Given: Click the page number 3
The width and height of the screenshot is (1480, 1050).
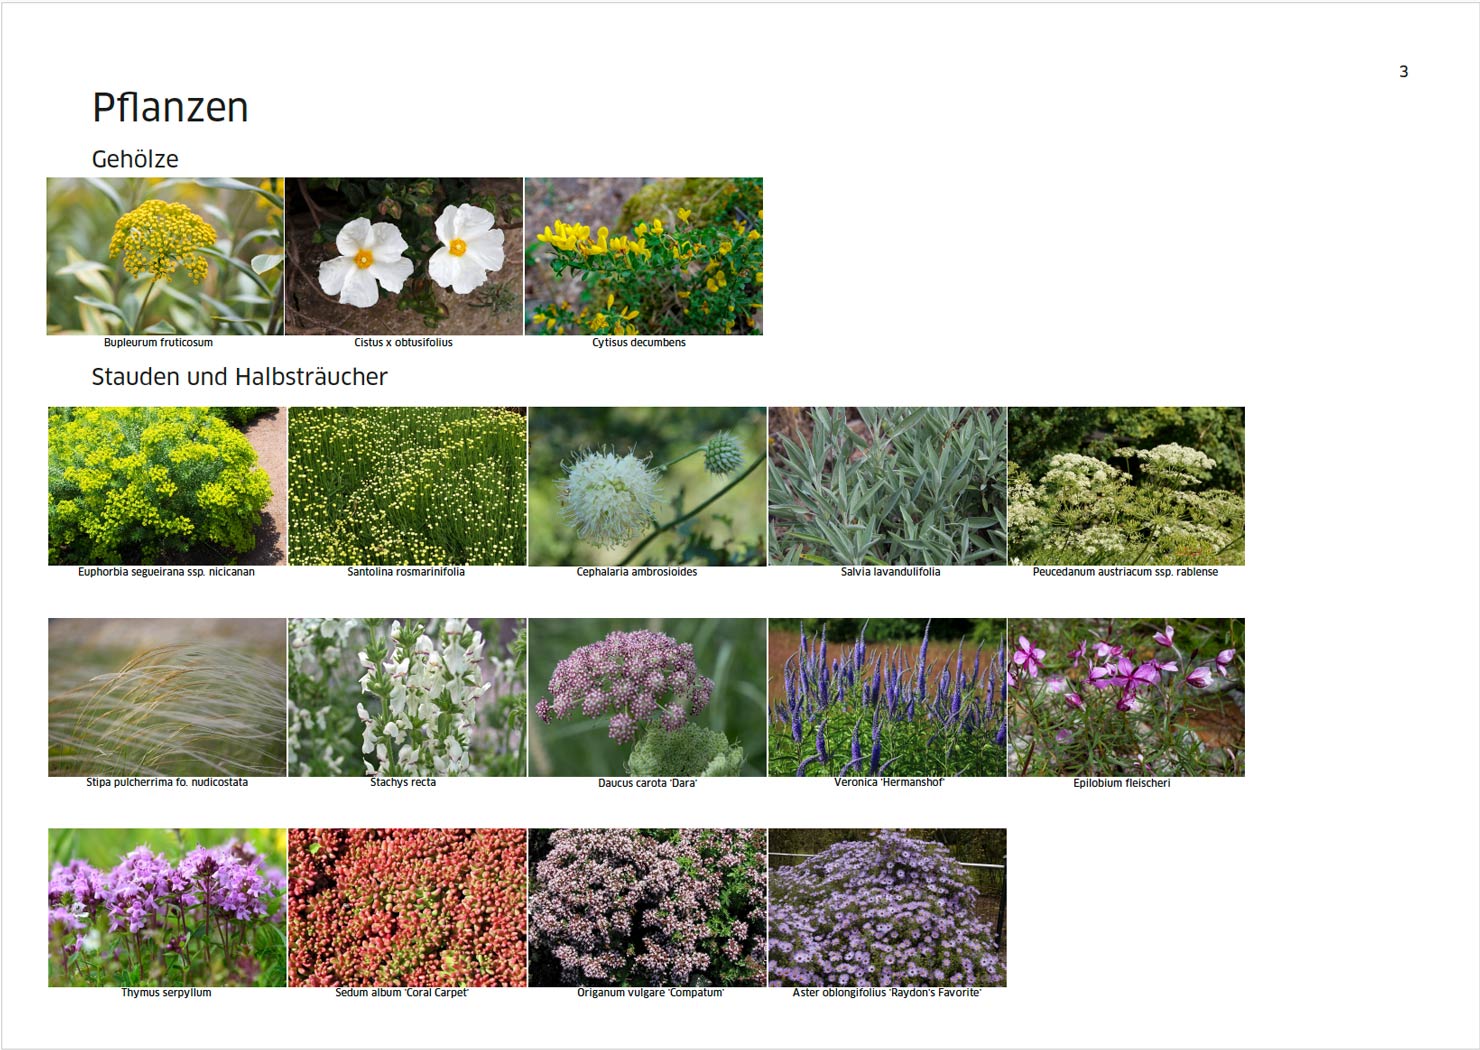Looking at the screenshot, I should pyautogui.click(x=1403, y=71).
